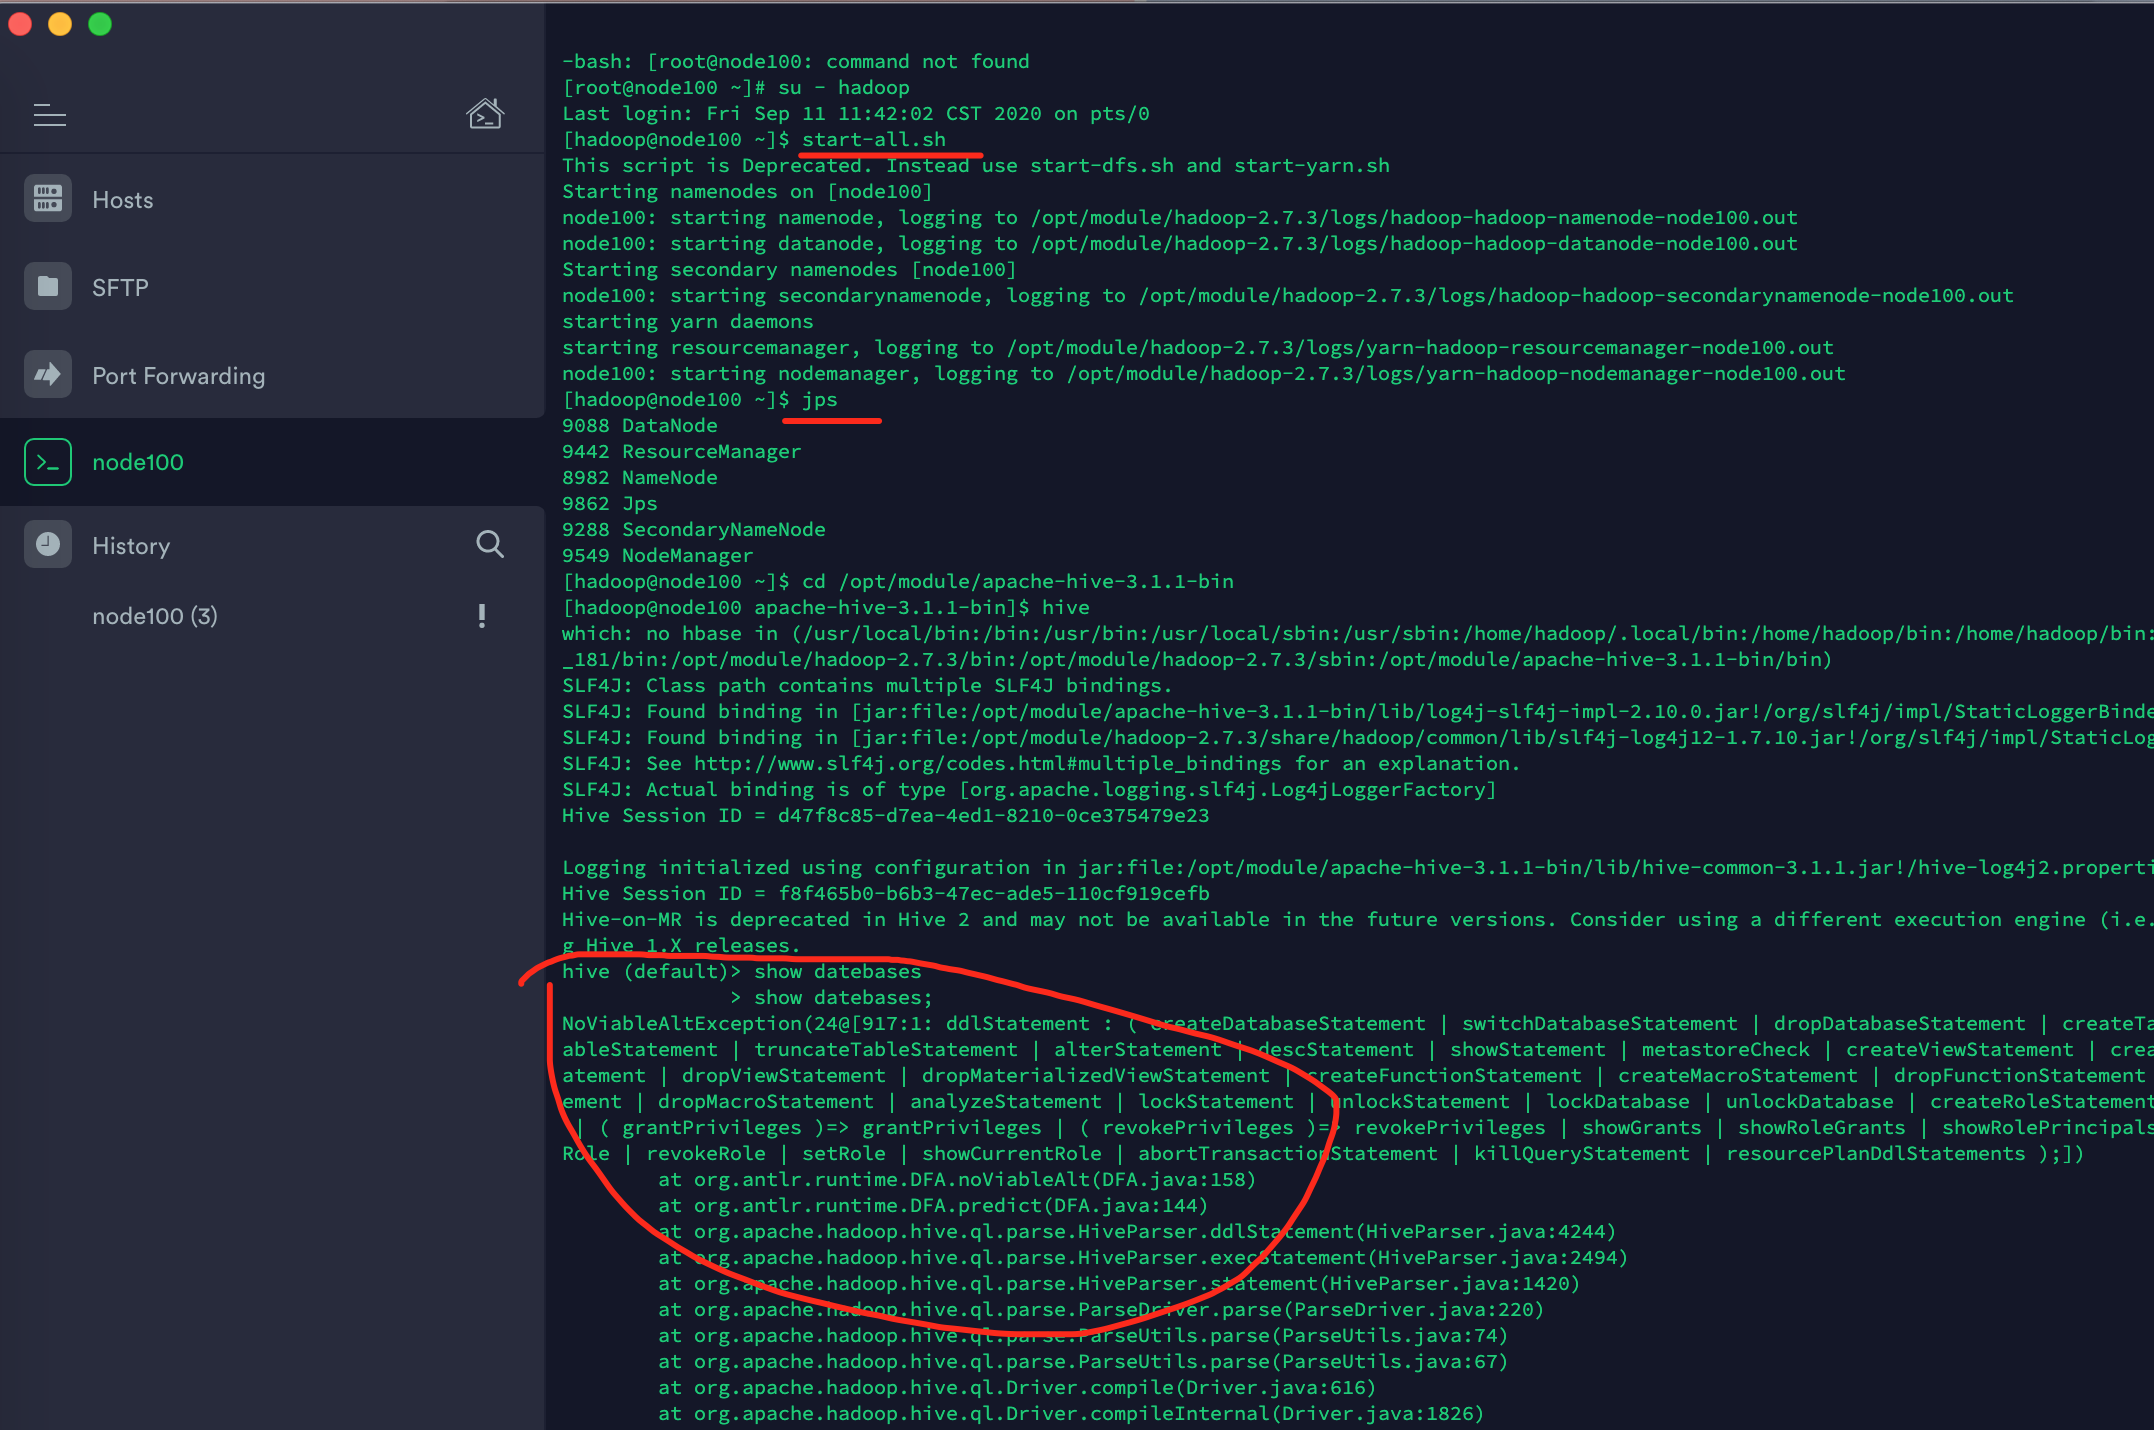Open the local terminal house icon

pyautogui.click(x=485, y=114)
